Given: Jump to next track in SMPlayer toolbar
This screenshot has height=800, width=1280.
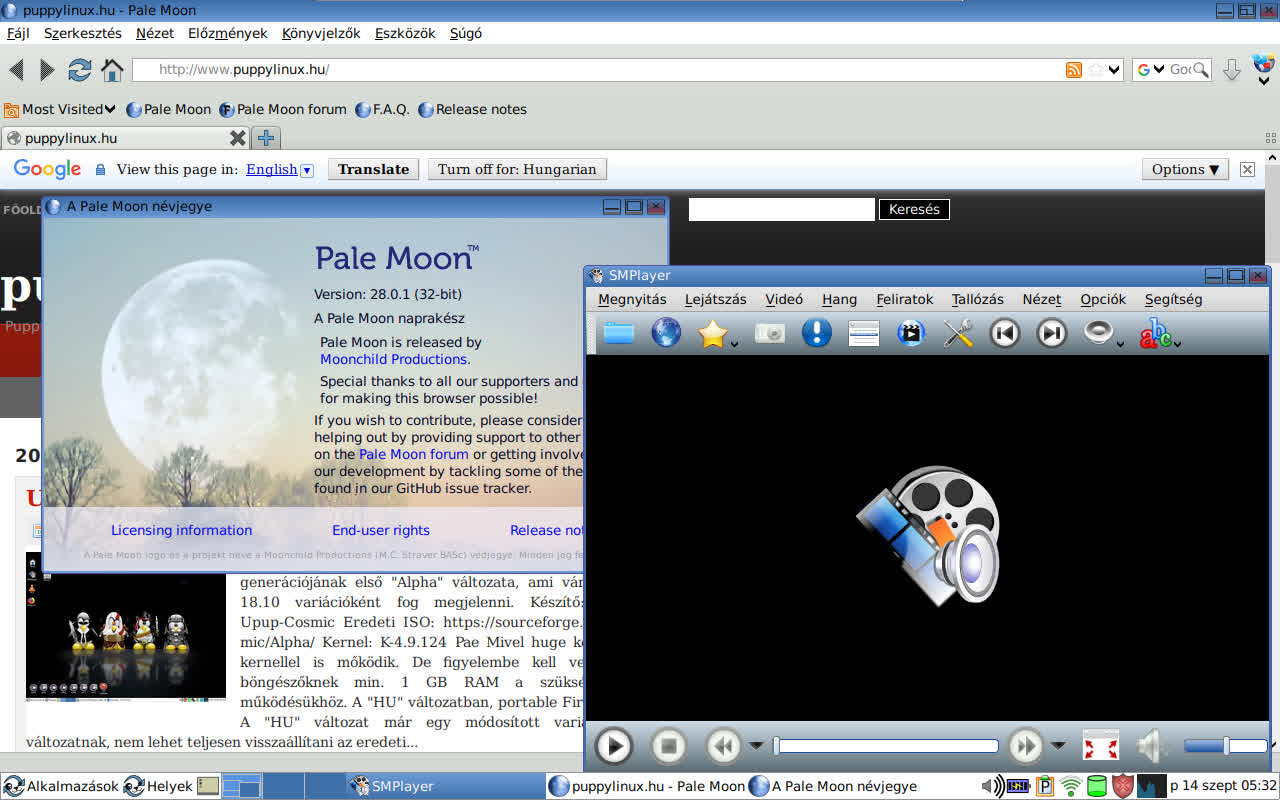Looking at the screenshot, I should (x=1052, y=333).
